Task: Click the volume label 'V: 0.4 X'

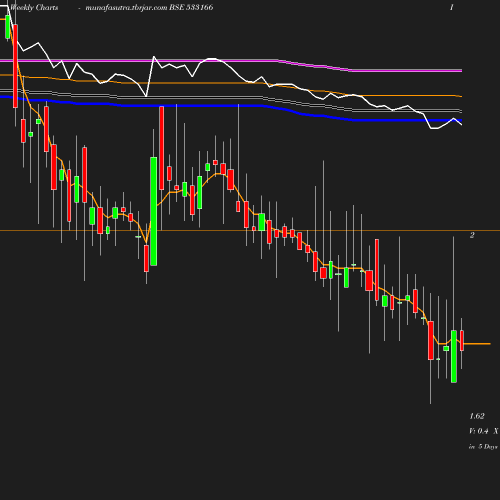Action: click(483, 431)
